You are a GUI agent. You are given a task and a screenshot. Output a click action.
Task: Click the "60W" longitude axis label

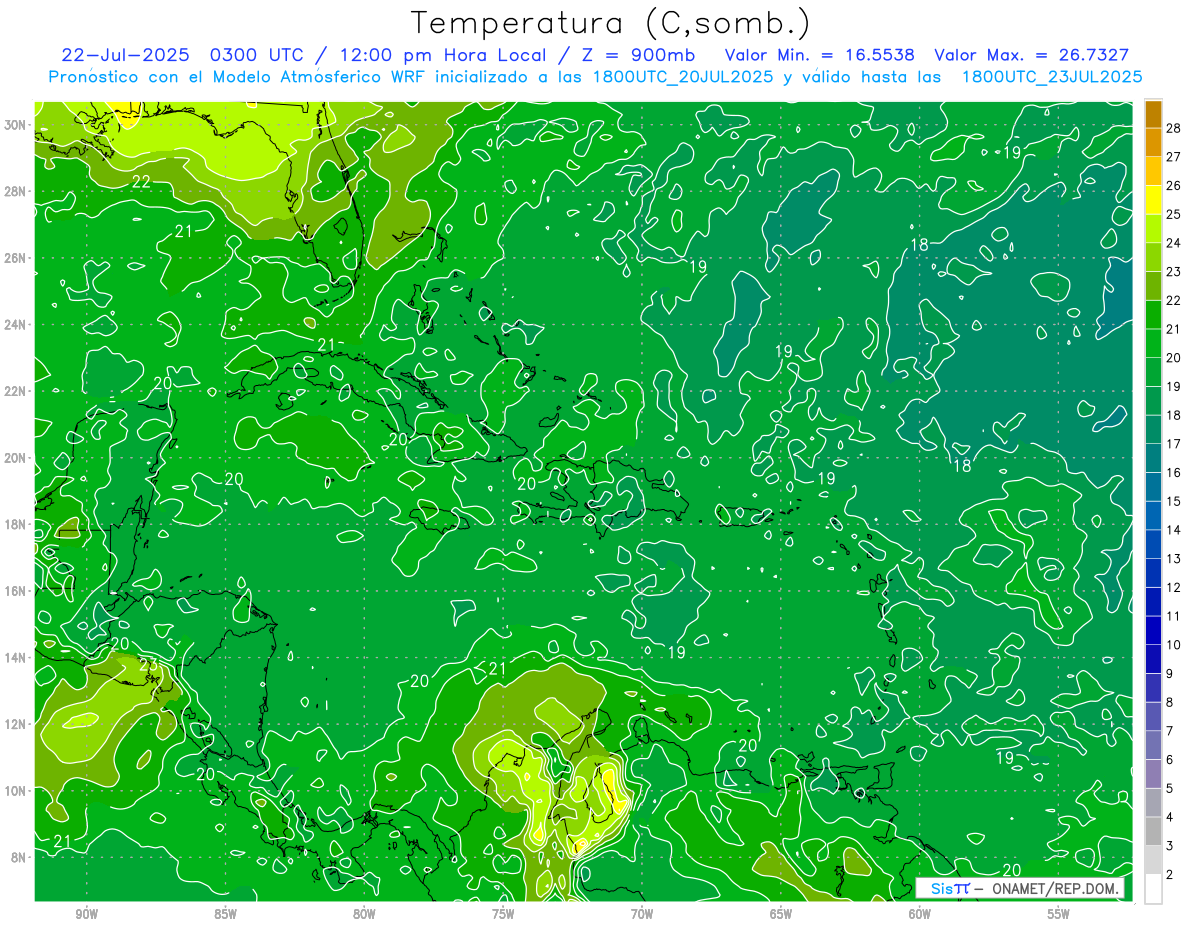(920, 914)
